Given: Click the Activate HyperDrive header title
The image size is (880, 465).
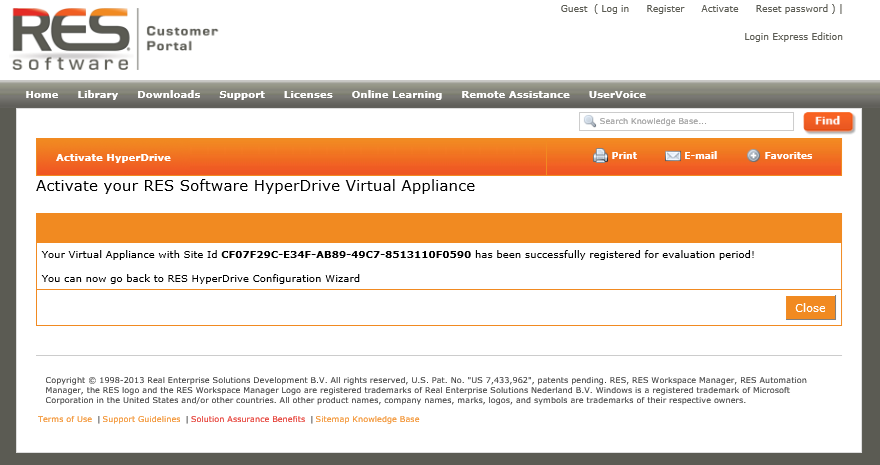Looking at the screenshot, I should point(113,158).
